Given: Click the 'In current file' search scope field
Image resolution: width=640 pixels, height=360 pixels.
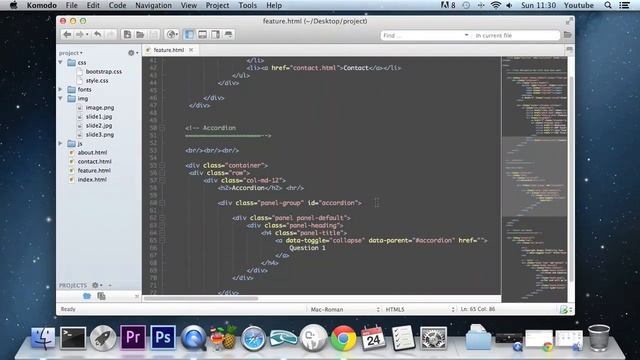Looking at the screenshot, I should click(516, 36).
